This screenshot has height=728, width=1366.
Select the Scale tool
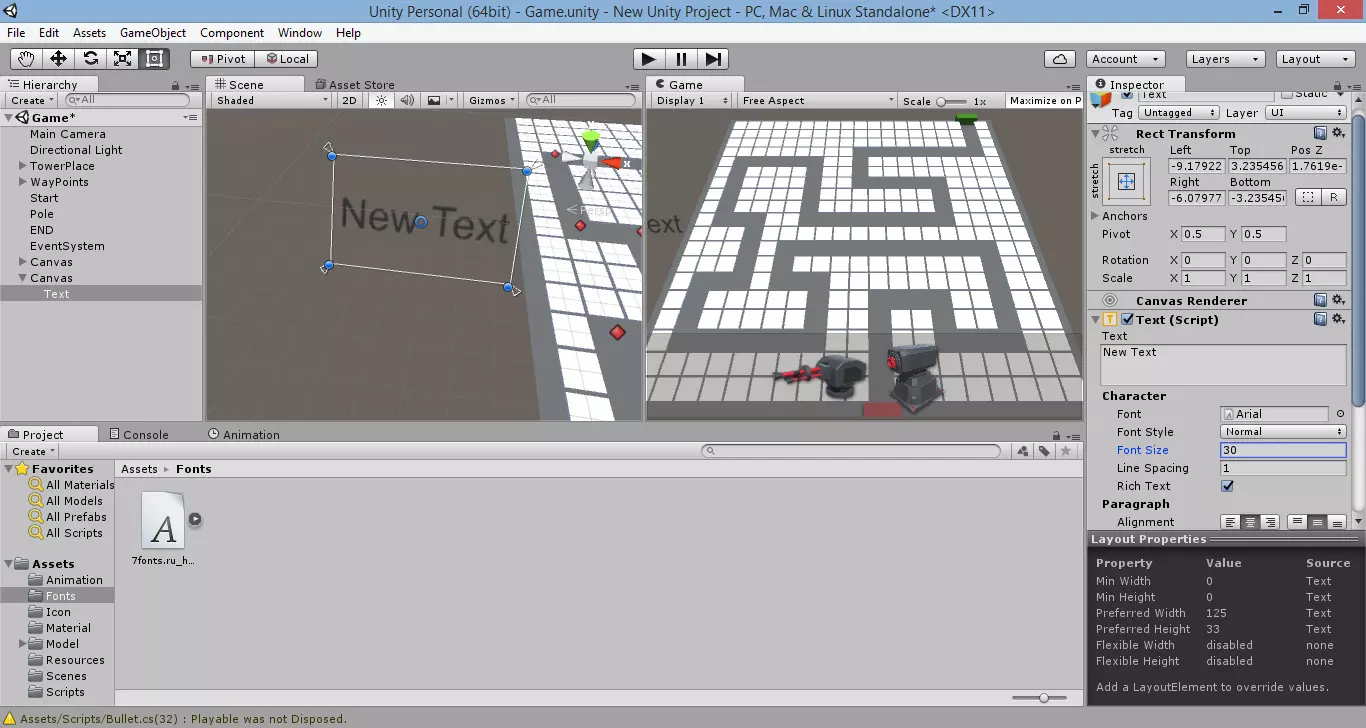click(x=122, y=59)
